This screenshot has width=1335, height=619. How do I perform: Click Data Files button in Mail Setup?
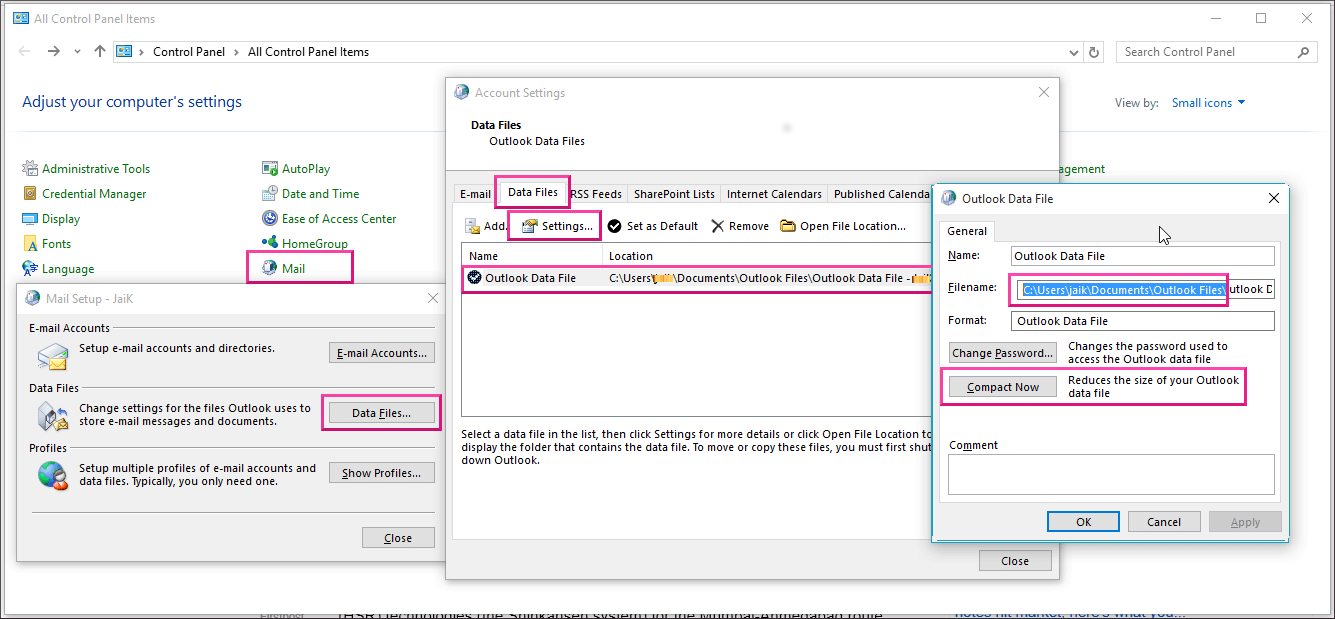click(x=382, y=413)
